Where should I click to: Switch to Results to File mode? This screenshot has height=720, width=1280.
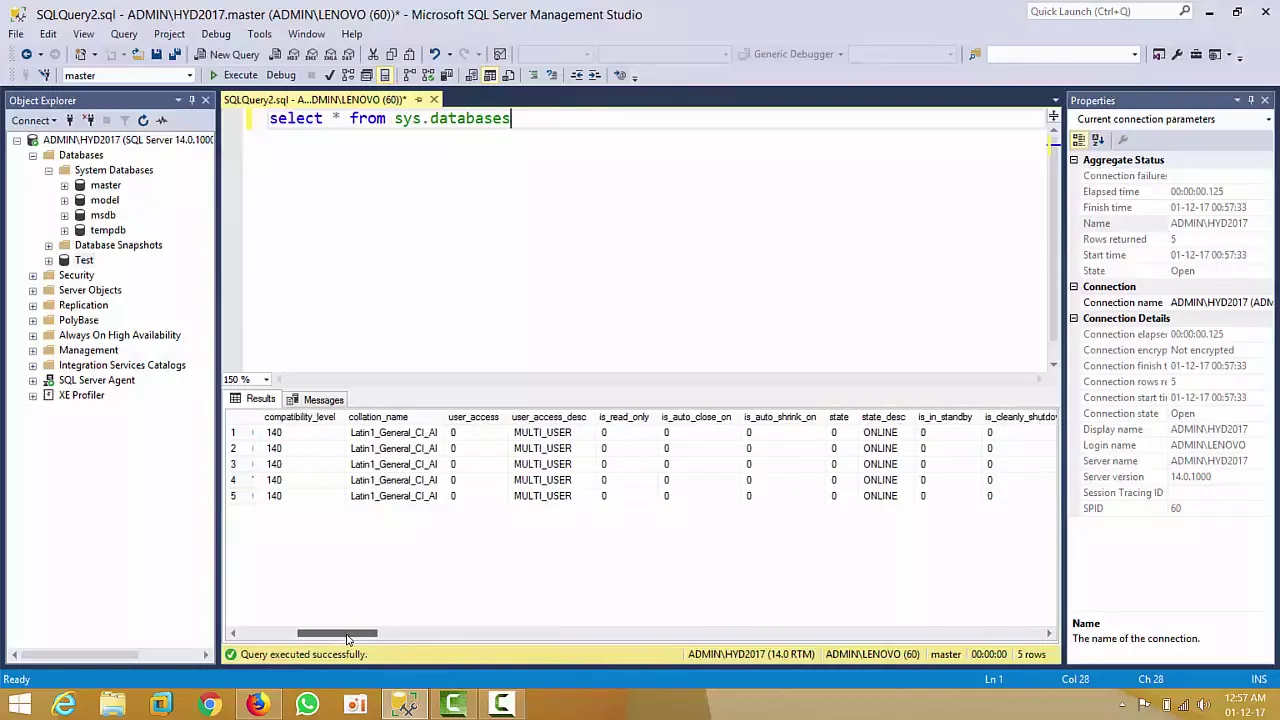point(508,75)
